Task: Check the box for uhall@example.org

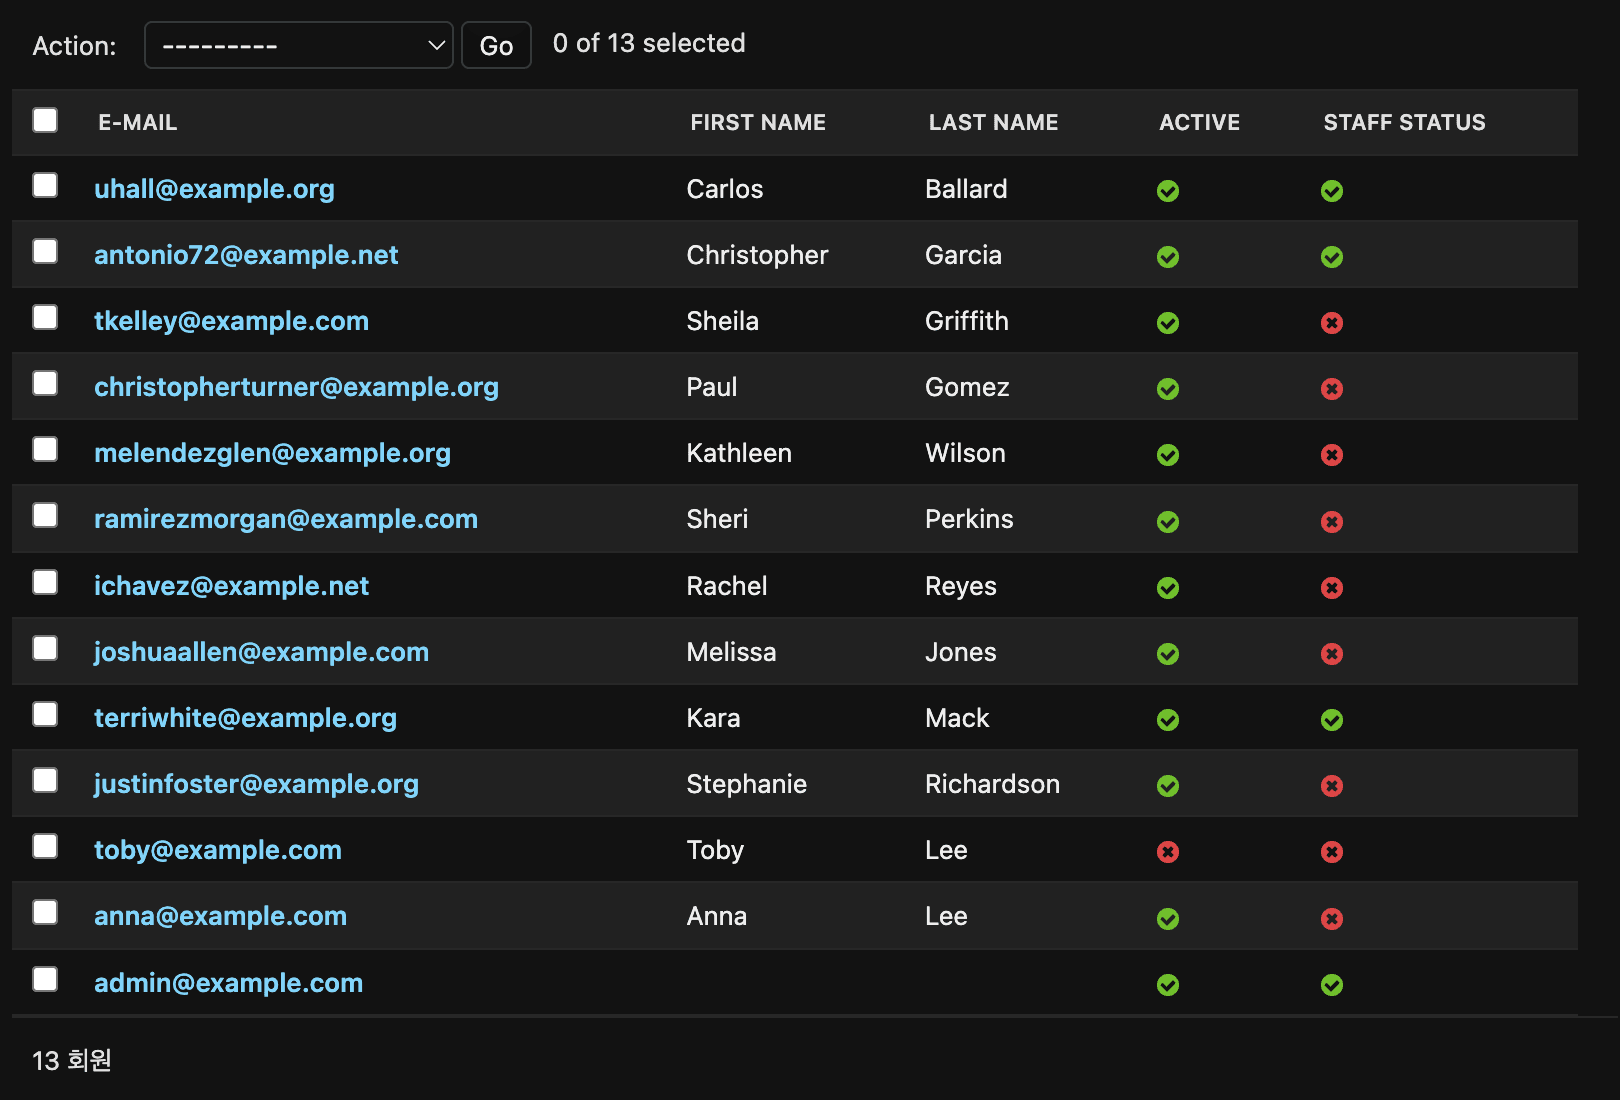Action: pos(45,185)
